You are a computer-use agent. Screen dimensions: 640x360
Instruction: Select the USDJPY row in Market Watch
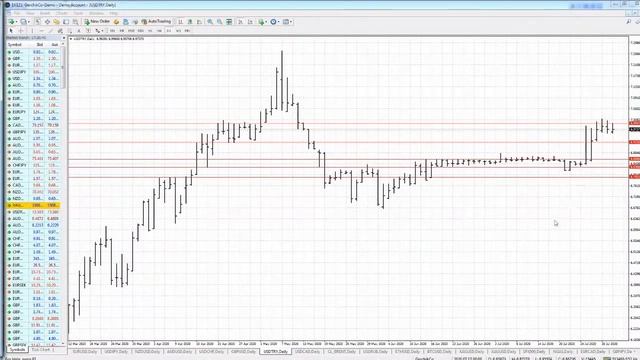[33, 72]
